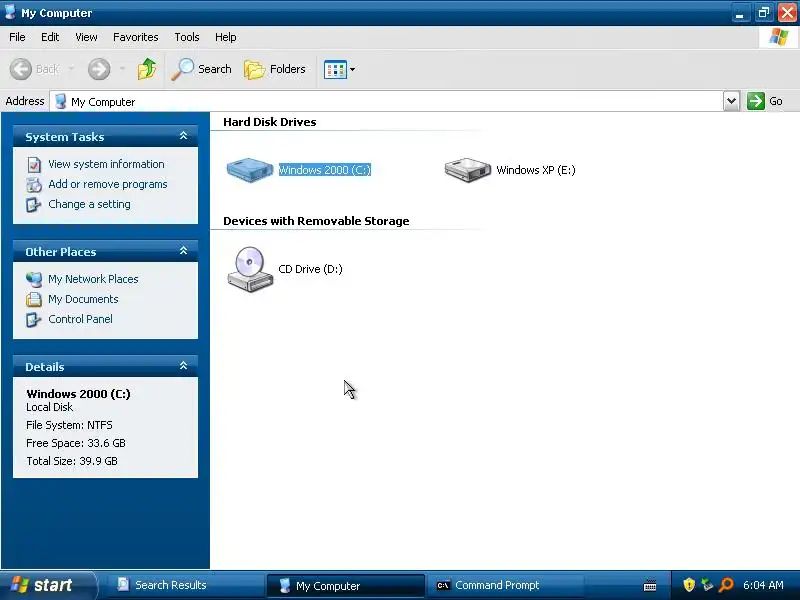This screenshot has height=600, width=800.
Task: Click Change a setting link
Action: tap(89, 204)
